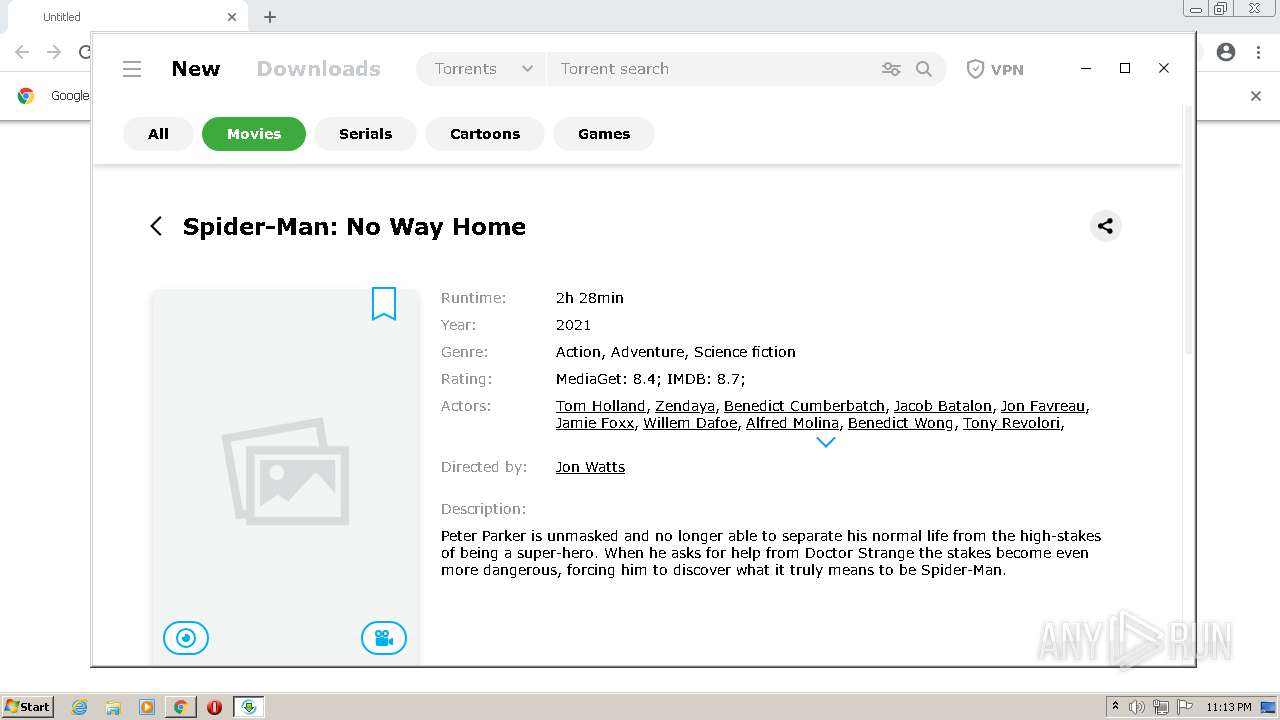Open media player taskbar icon
Screen dimensions: 1280x720
[147, 707]
